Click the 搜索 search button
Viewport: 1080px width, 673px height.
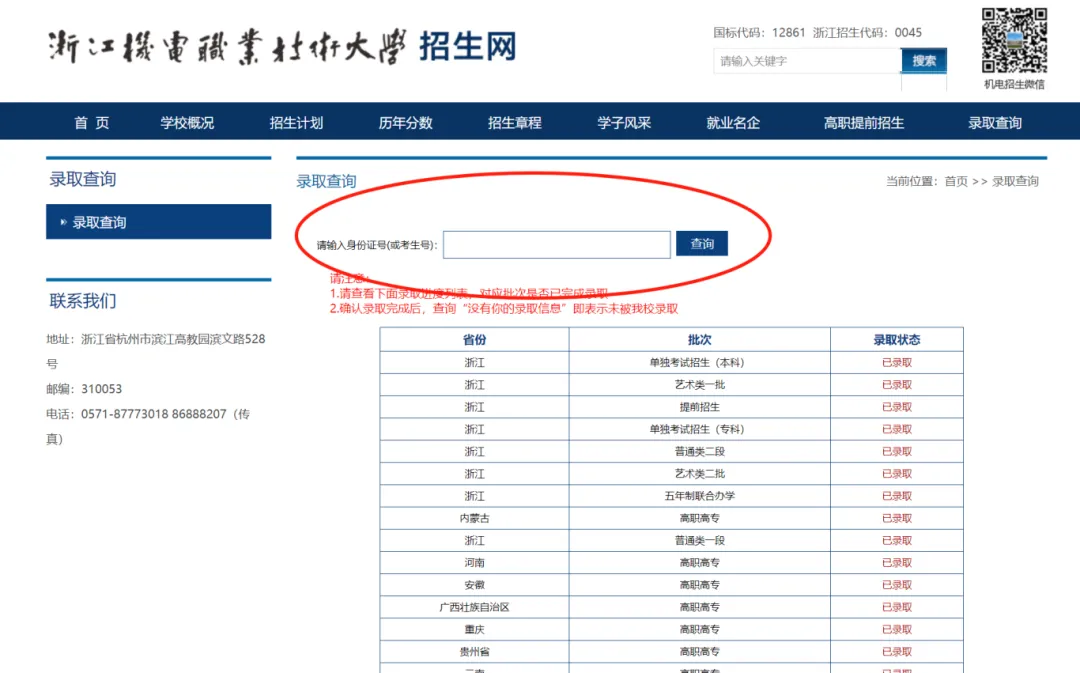tap(923, 61)
